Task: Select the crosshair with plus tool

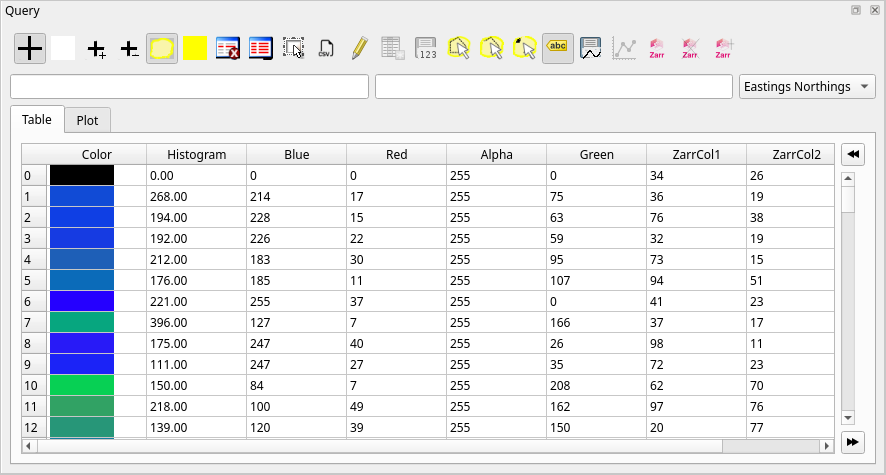Action: coord(96,49)
